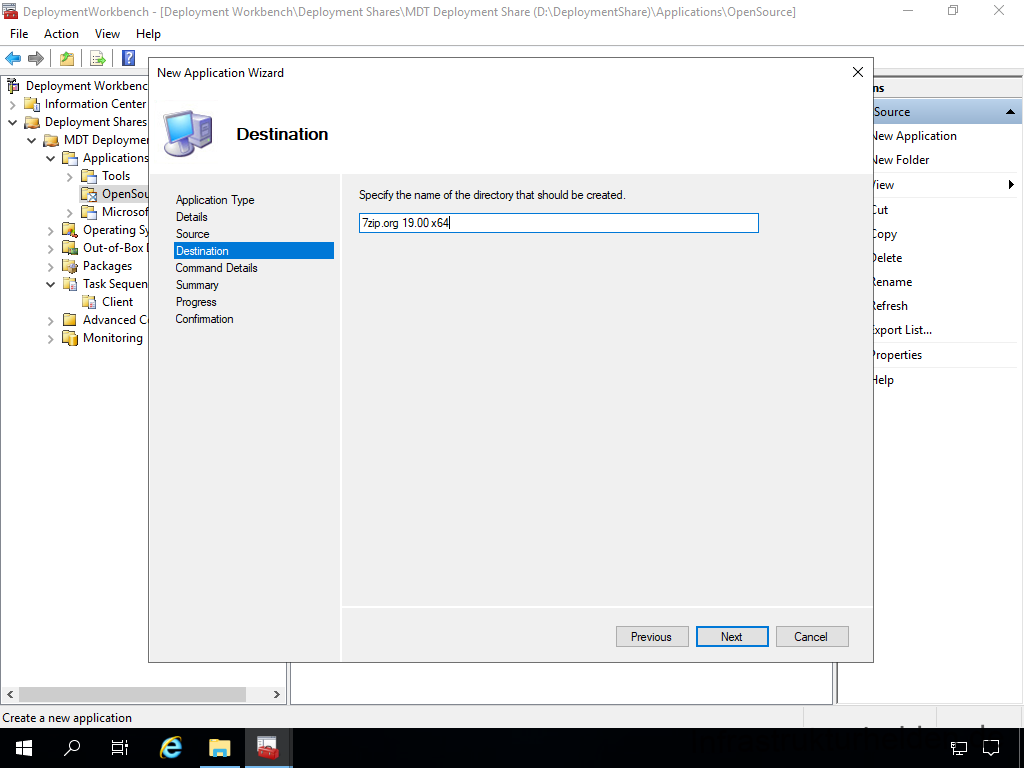The height and width of the screenshot is (768, 1024).
Task: Open Windows Start menu
Action: click(24, 748)
